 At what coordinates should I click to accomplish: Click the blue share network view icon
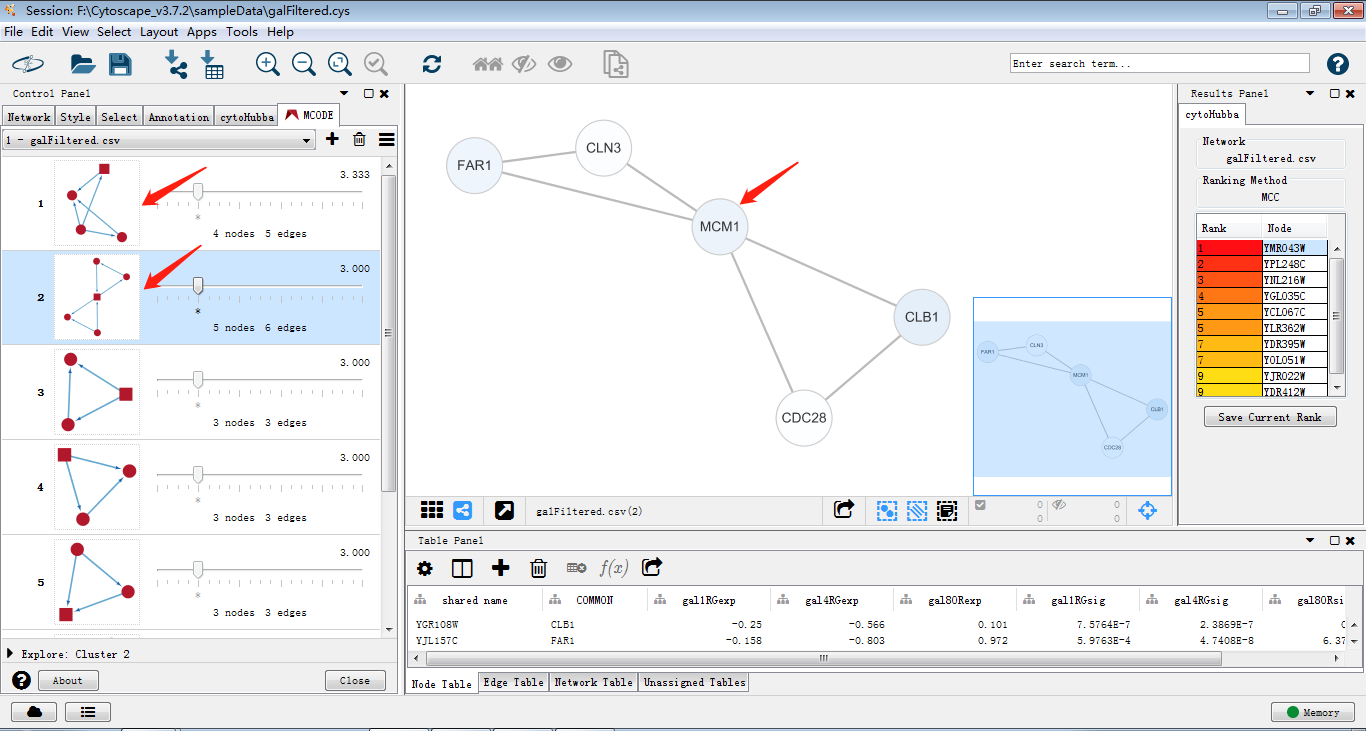(x=463, y=510)
